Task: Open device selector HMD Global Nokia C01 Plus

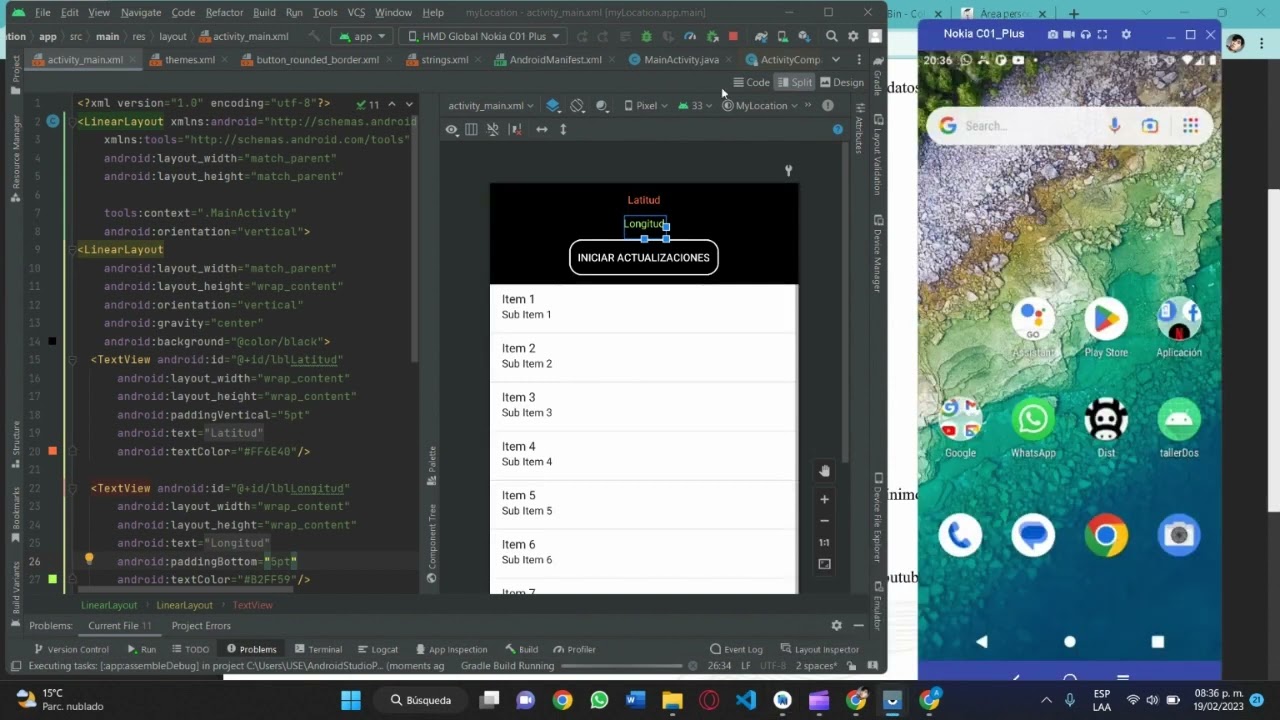Action: pyautogui.click(x=484, y=36)
